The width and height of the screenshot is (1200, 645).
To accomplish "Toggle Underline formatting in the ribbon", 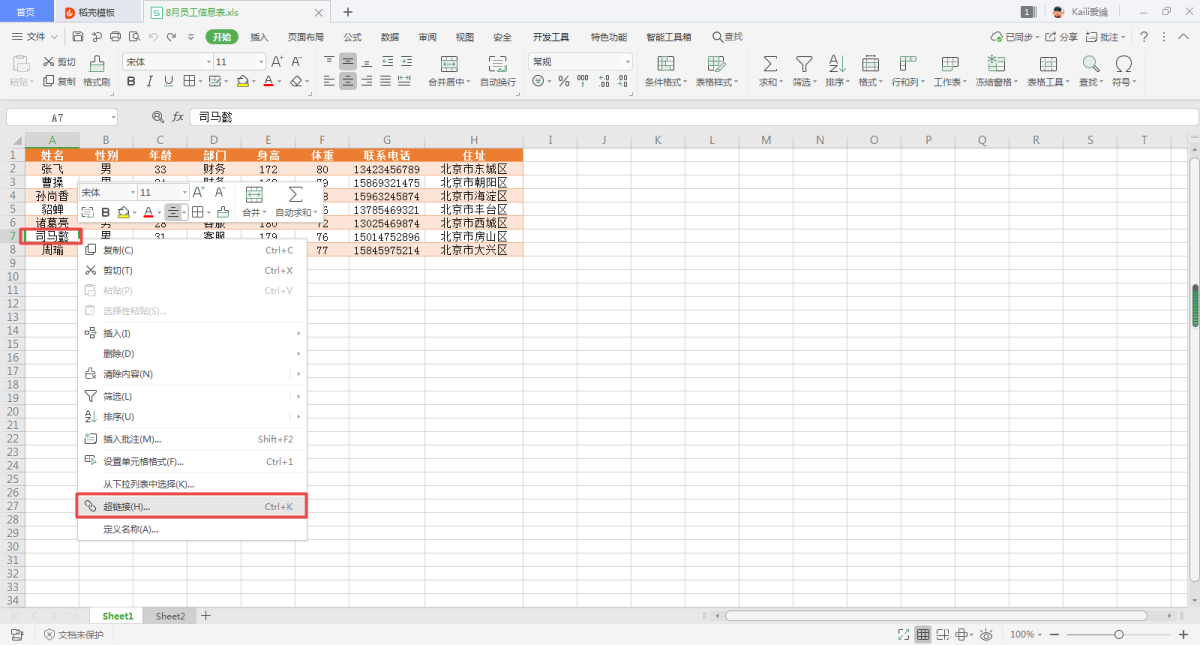I will click(168, 81).
